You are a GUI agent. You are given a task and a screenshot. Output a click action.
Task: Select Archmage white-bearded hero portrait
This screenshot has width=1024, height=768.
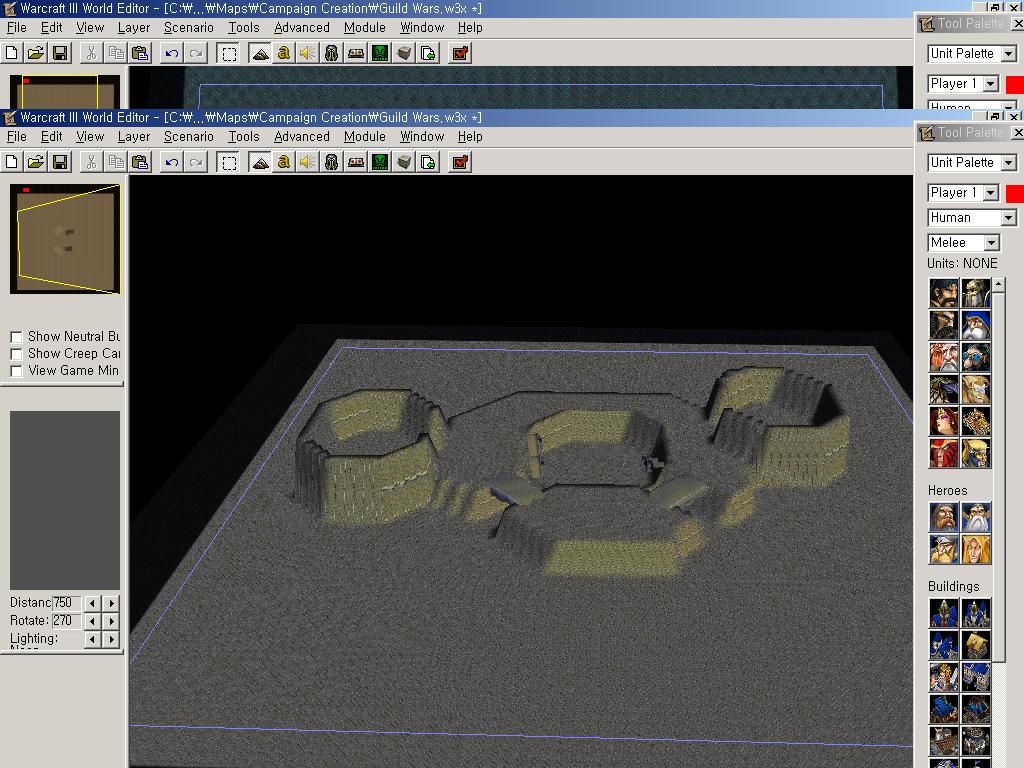pyautogui.click(x=976, y=517)
